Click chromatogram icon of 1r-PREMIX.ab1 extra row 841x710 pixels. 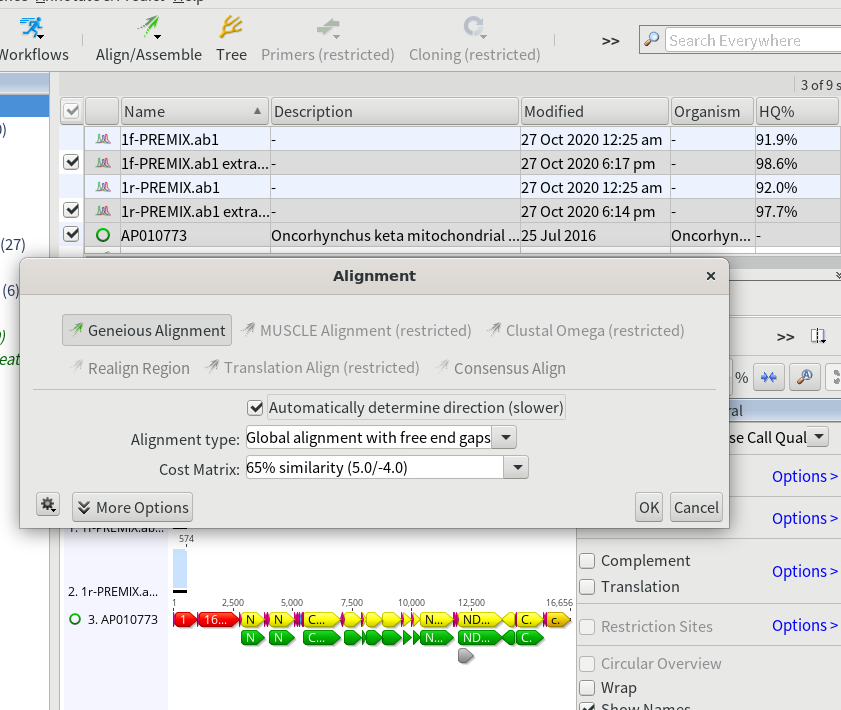pyautogui.click(x=103, y=211)
